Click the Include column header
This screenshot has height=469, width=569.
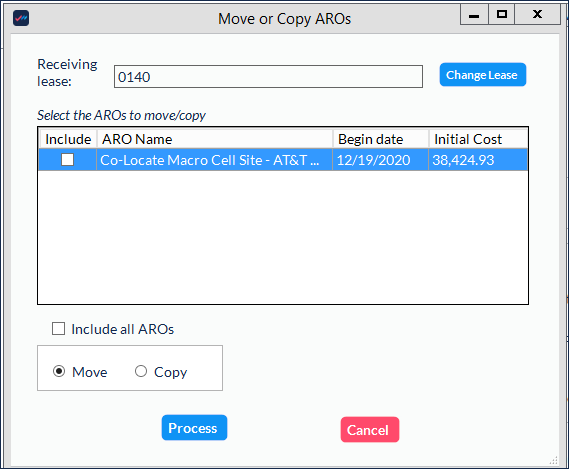(68, 139)
